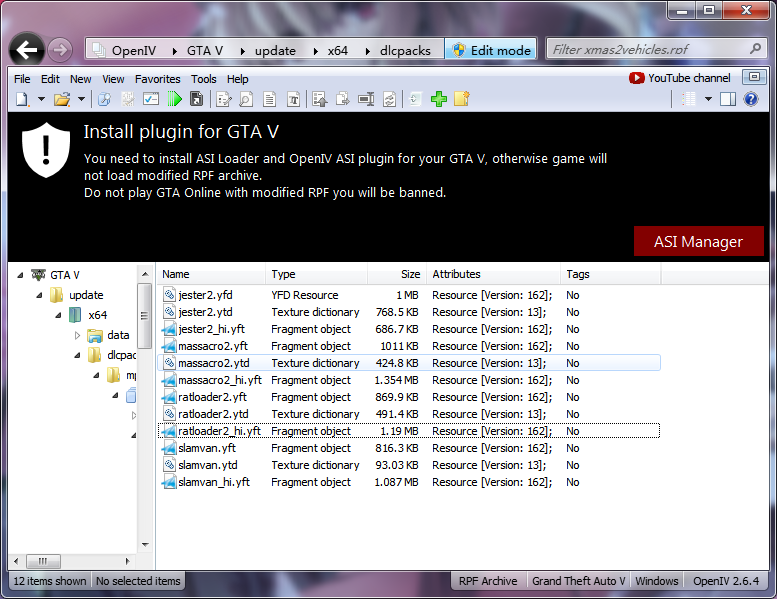Click the Filter xmas2vehicles.rpf search field
This screenshot has height=599, width=777.
click(x=656, y=49)
